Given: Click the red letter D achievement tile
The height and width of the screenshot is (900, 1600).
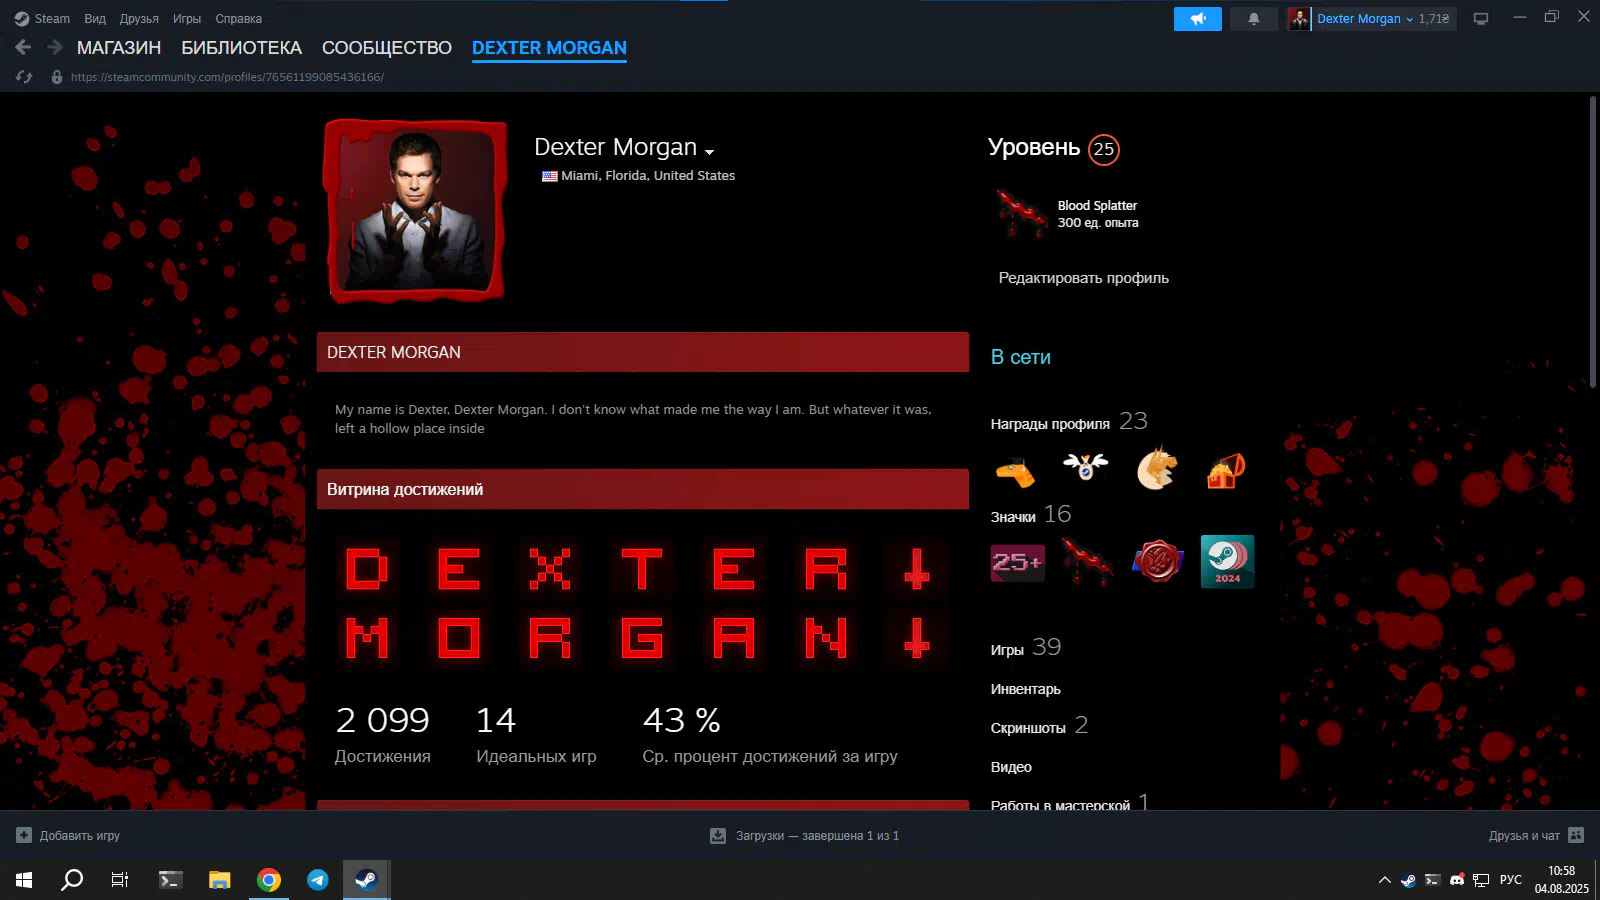Looking at the screenshot, I should tap(367, 569).
